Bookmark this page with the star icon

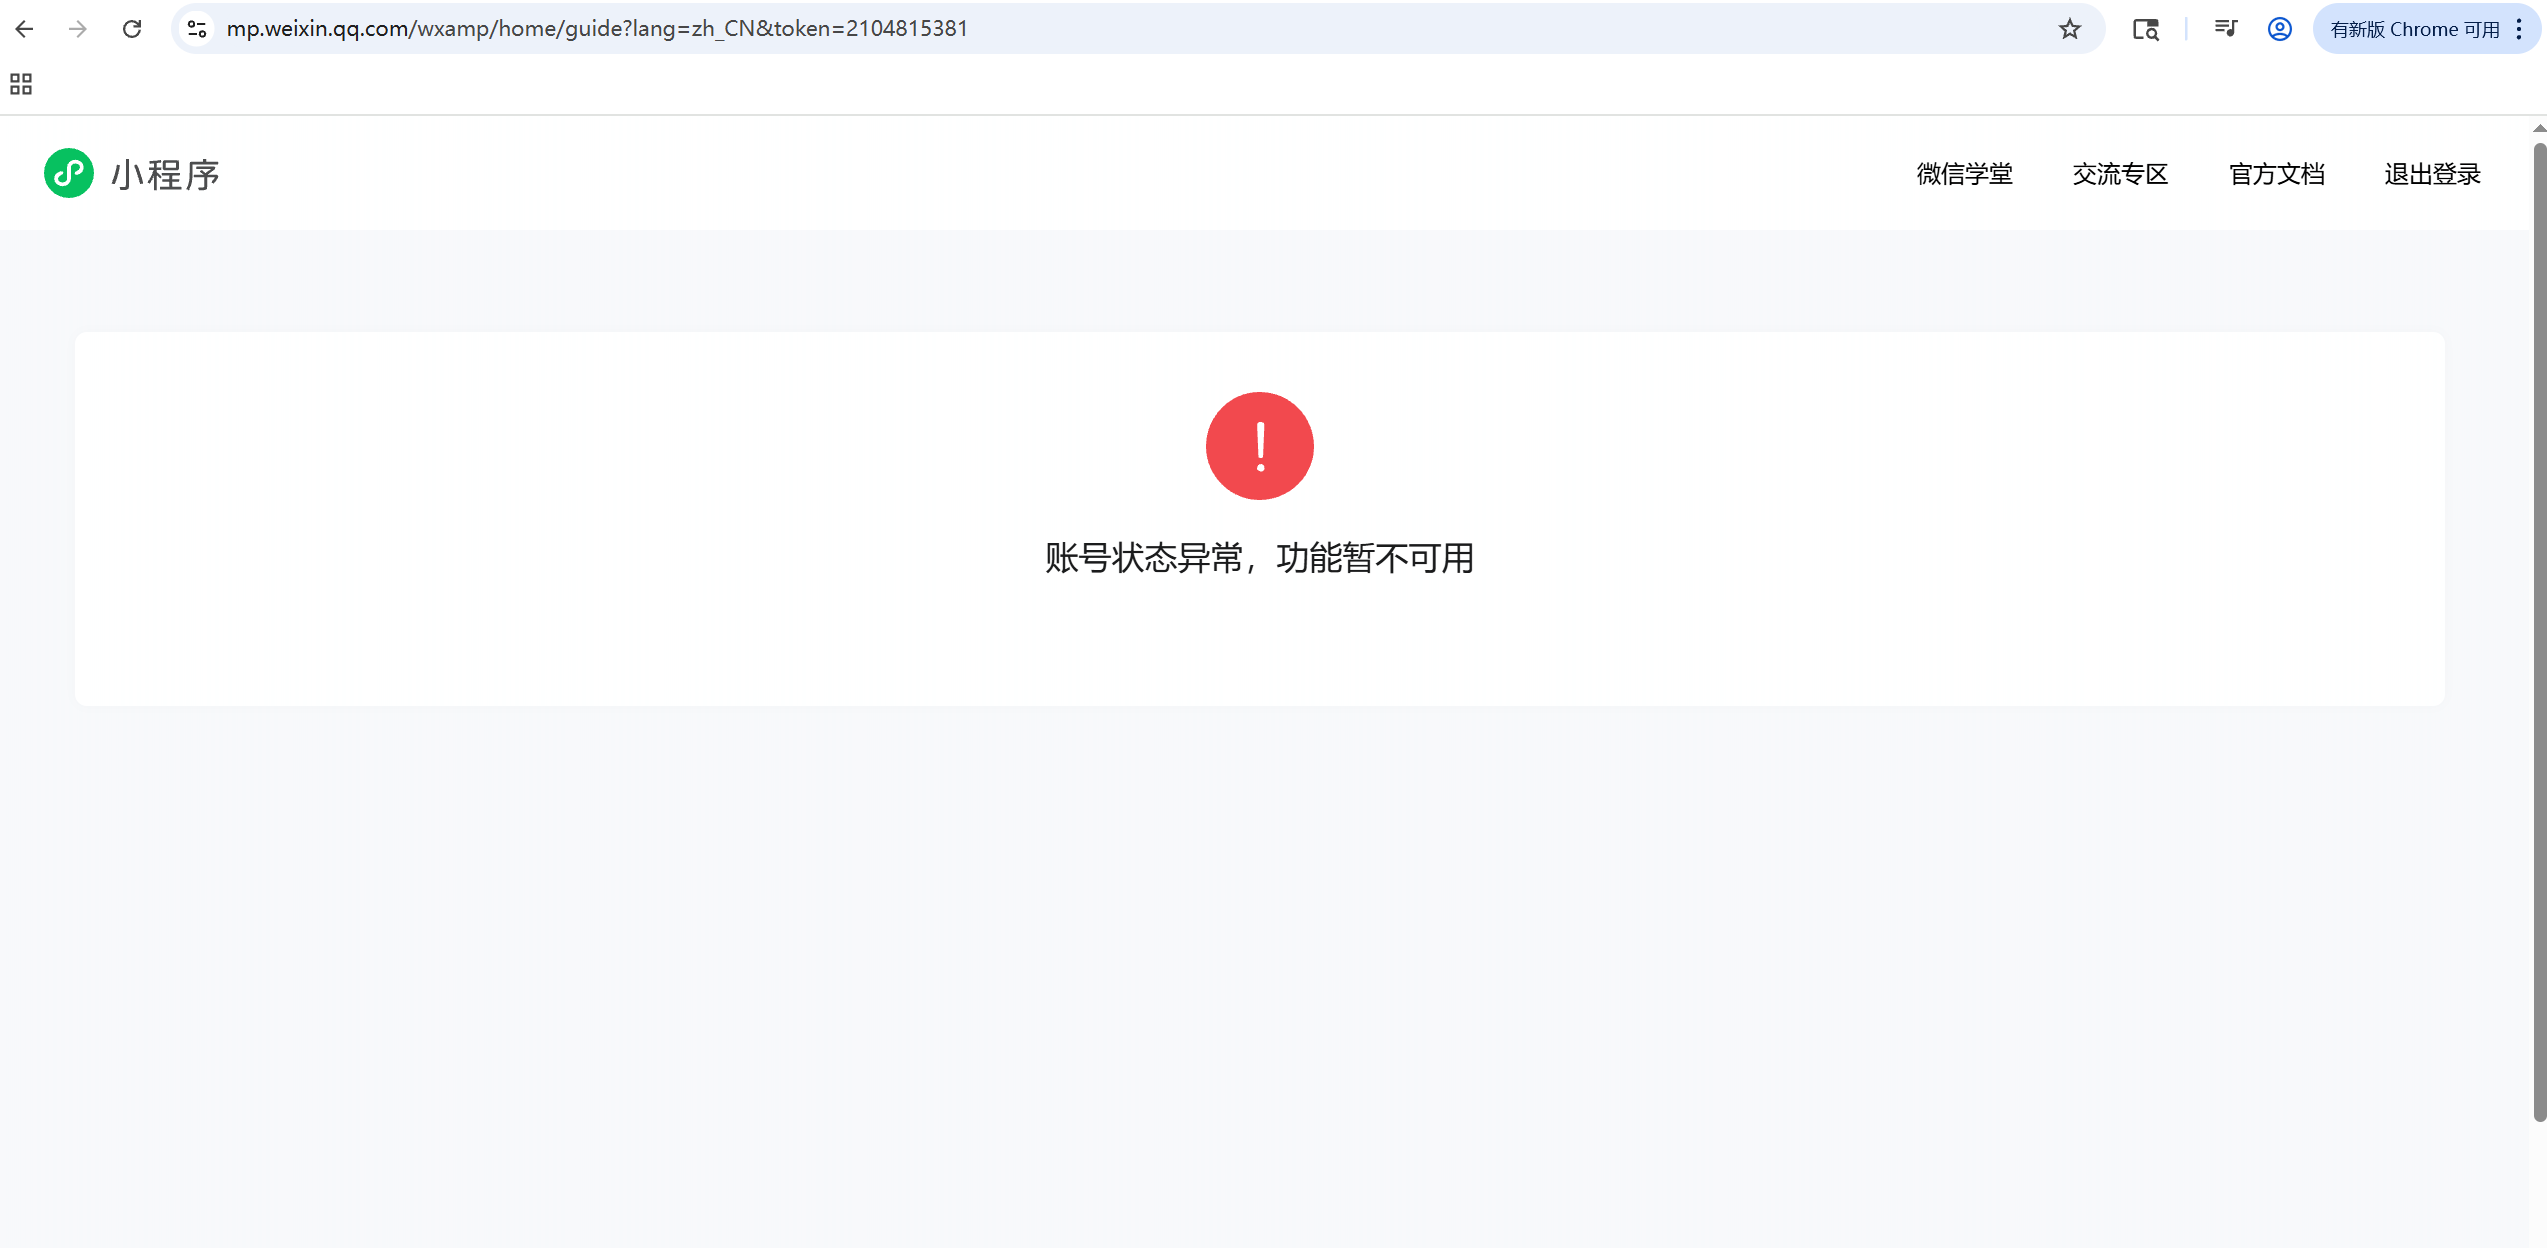(x=2069, y=29)
